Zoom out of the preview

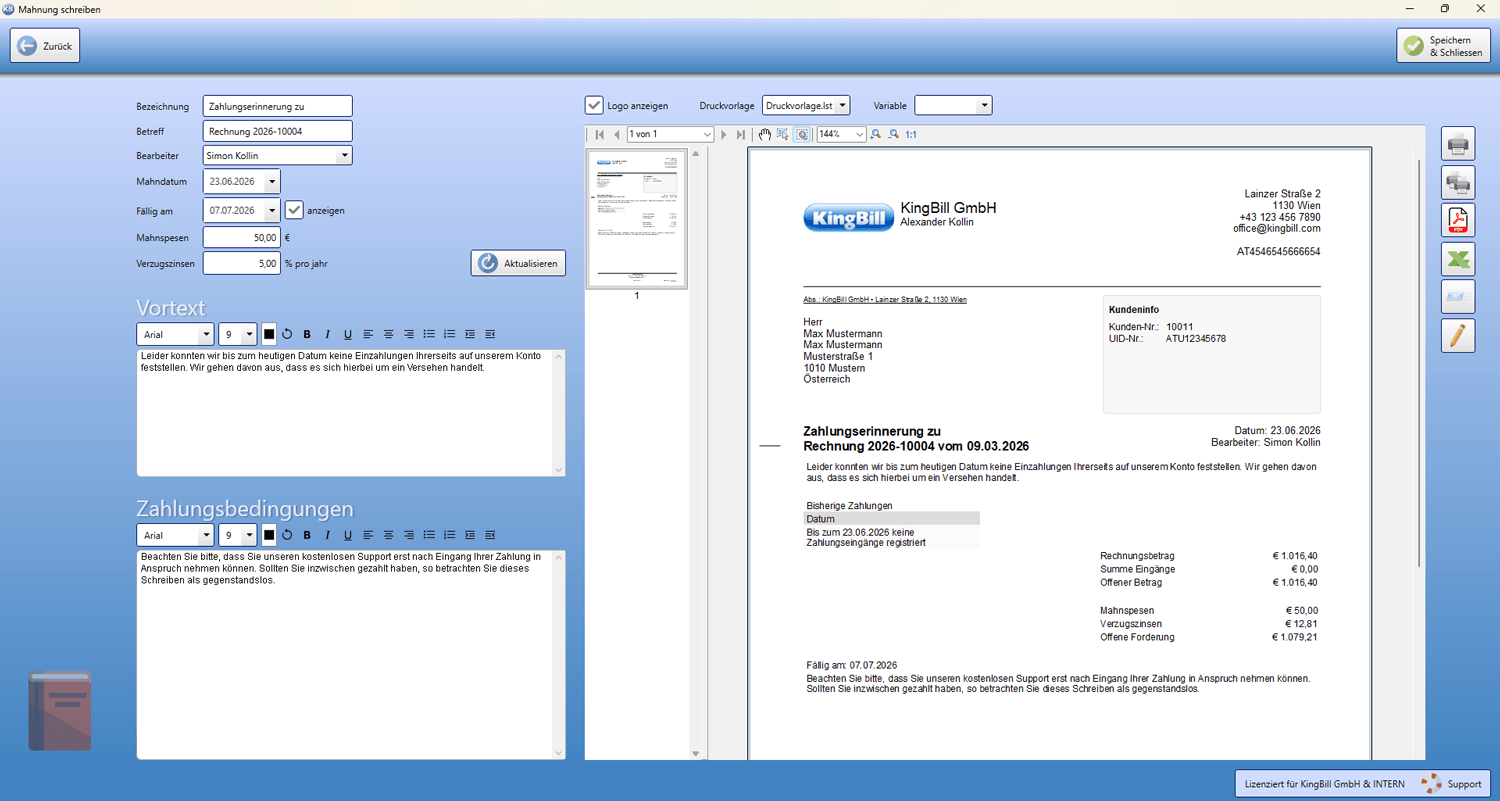(894, 134)
